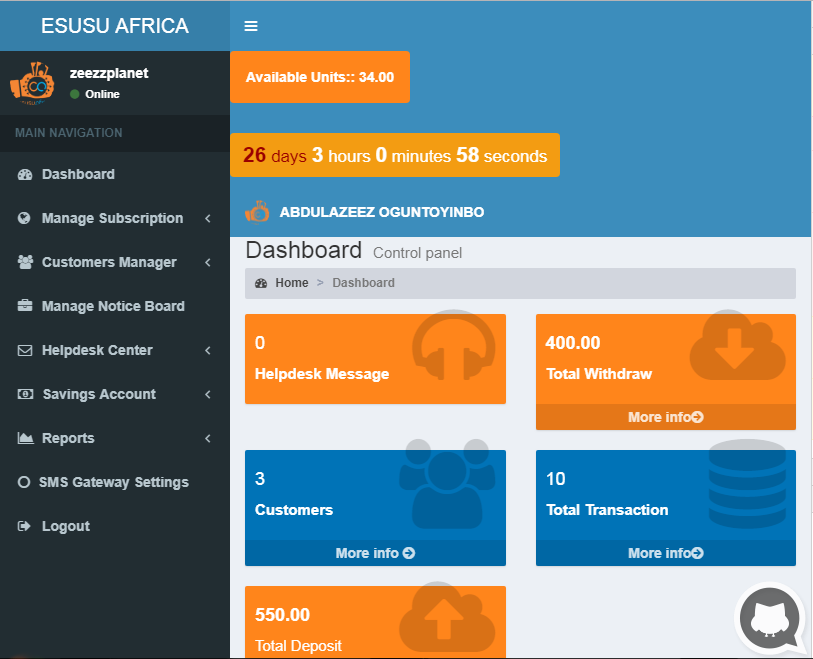The width and height of the screenshot is (813, 659).
Task: Click the zeezzplanet username text
Action: pos(109,73)
